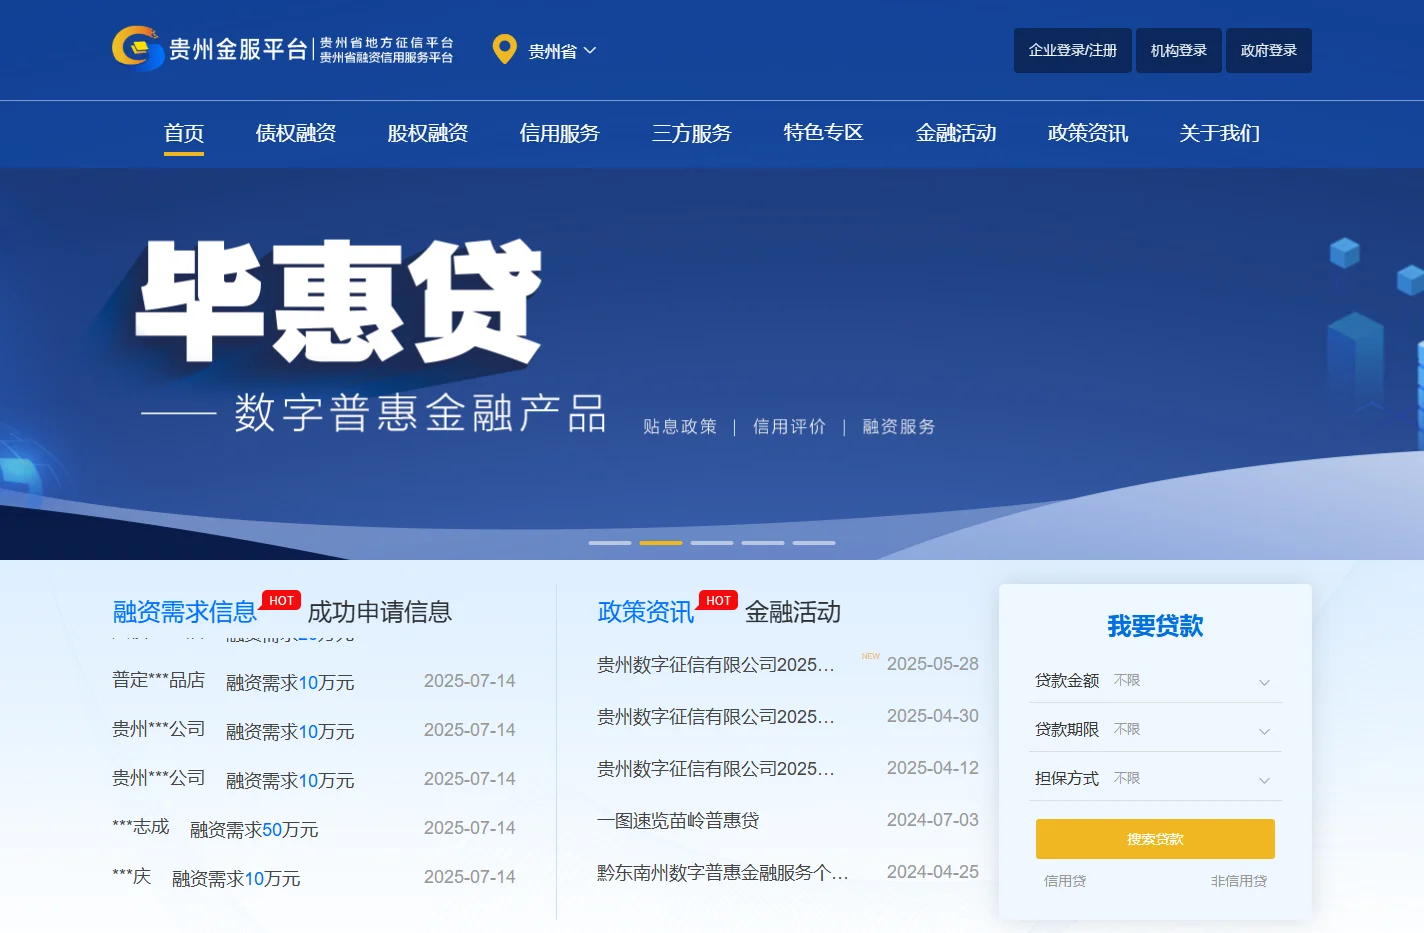Open the 金融活动 nav menu item
The height and width of the screenshot is (933, 1424).
(956, 133)
